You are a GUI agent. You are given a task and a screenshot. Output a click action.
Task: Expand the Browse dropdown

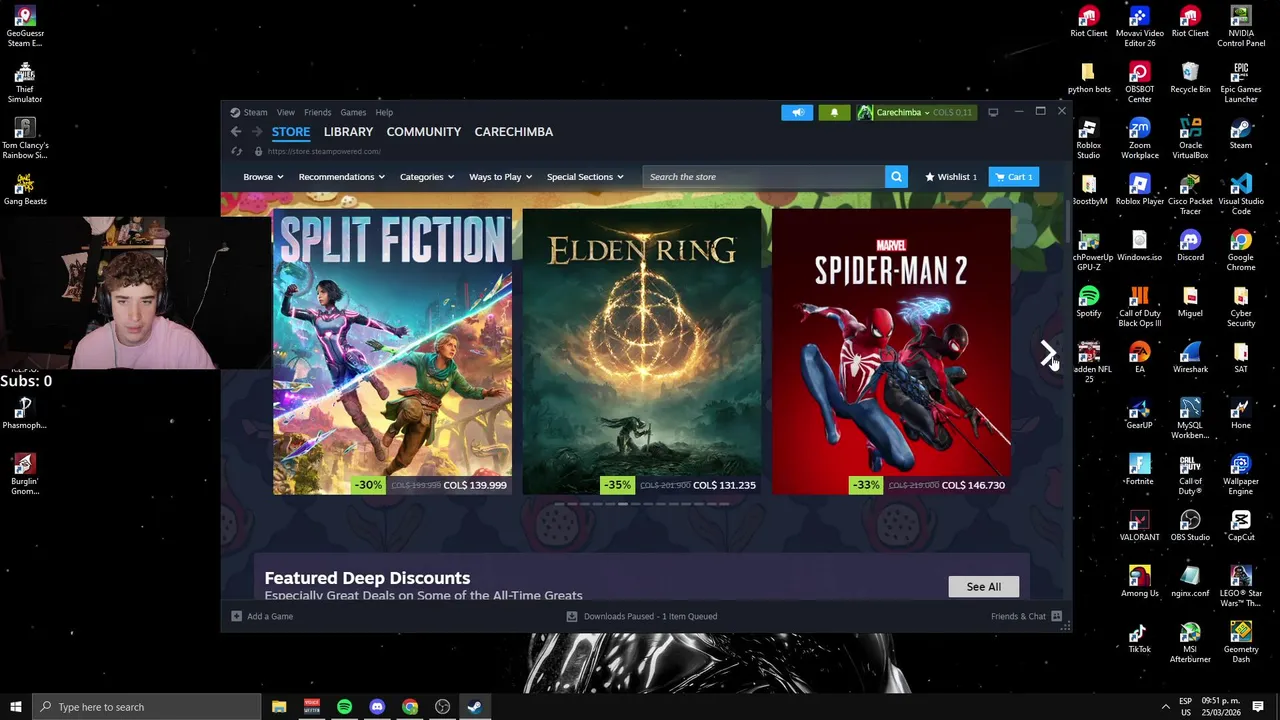tap(263, 177)
